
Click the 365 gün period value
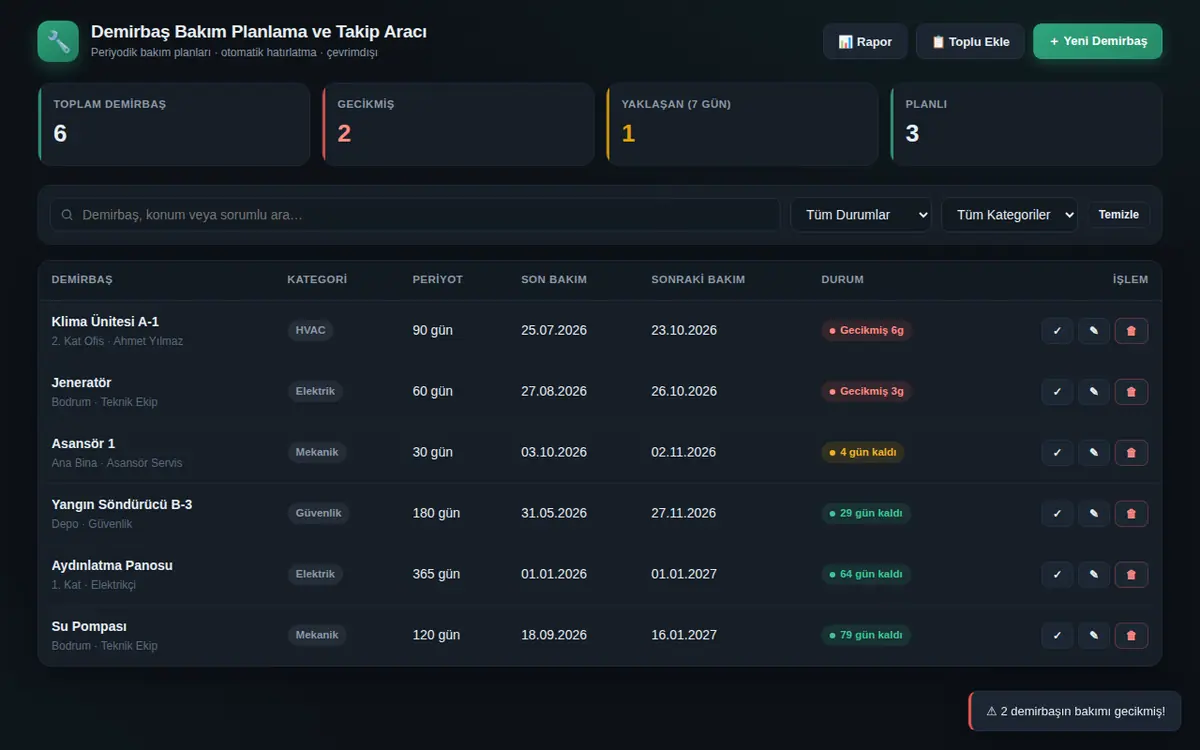point(437,575)
